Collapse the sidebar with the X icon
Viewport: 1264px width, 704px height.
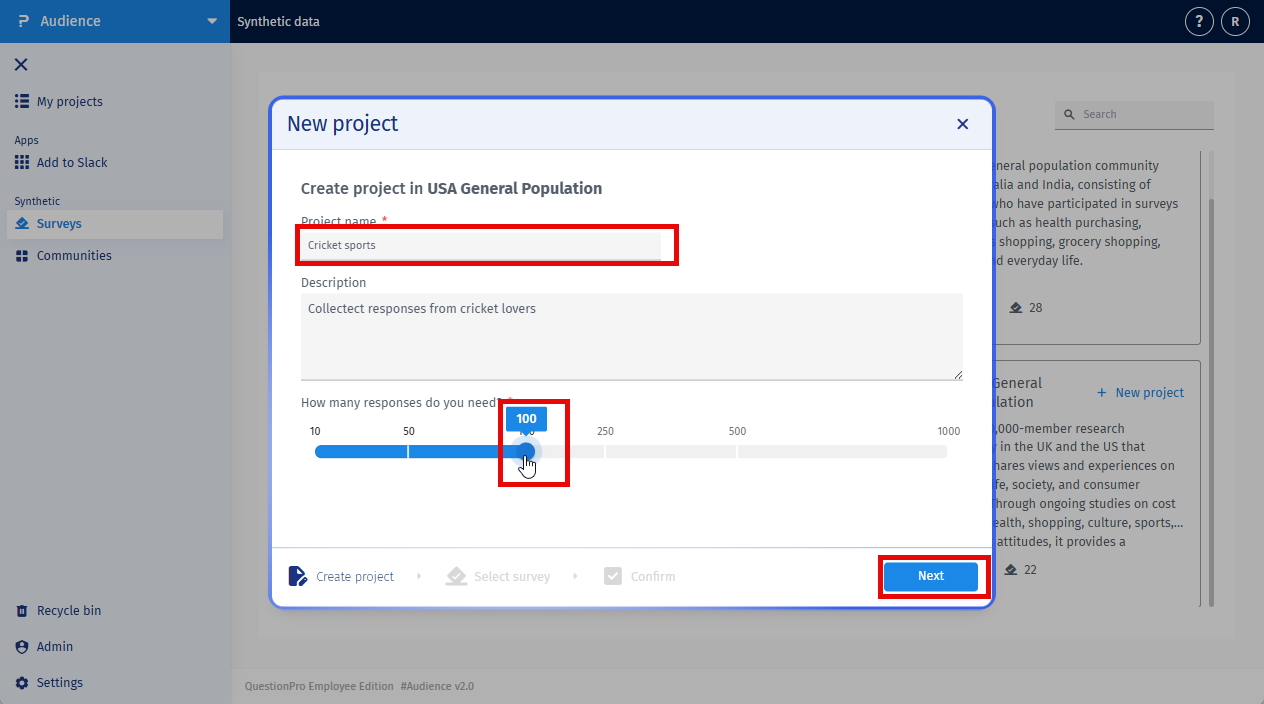coord(23,64)
